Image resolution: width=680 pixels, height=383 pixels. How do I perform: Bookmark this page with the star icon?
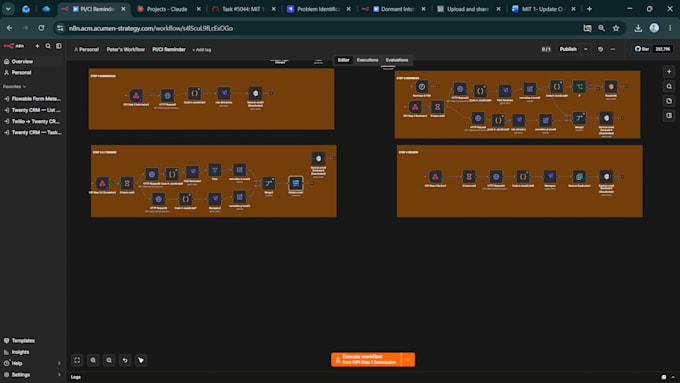pos(616,28)
